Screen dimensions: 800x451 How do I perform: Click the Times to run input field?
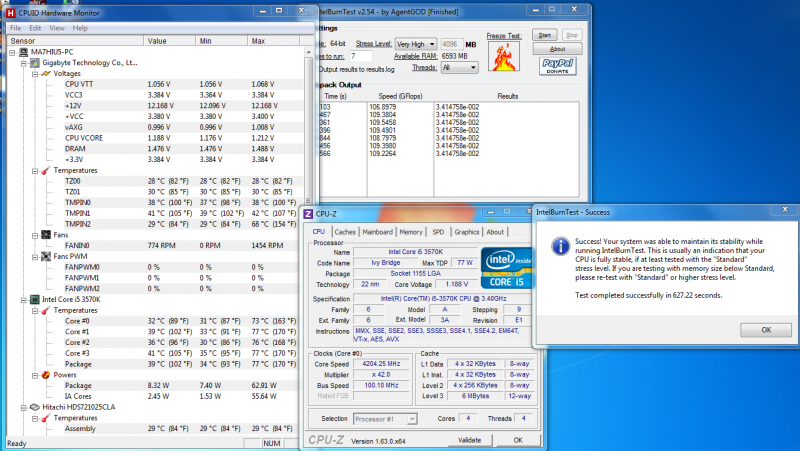pos(361,56)
